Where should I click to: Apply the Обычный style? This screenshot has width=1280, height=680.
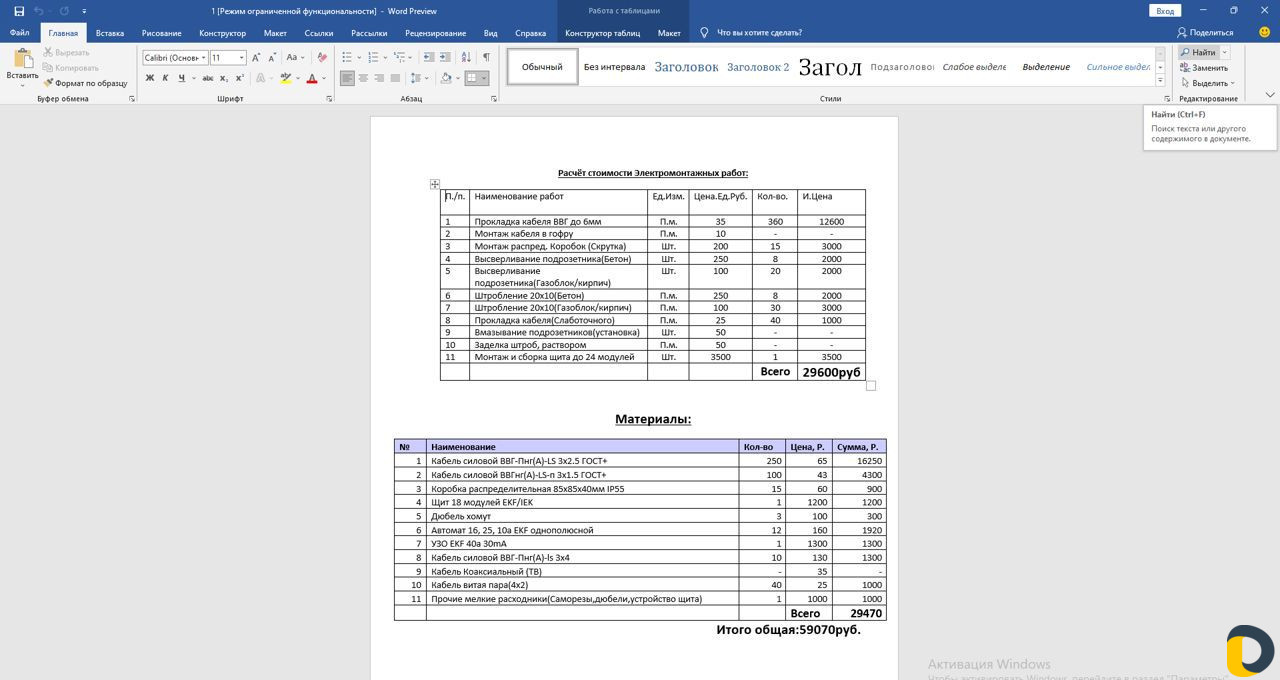(x=542, y=67)
